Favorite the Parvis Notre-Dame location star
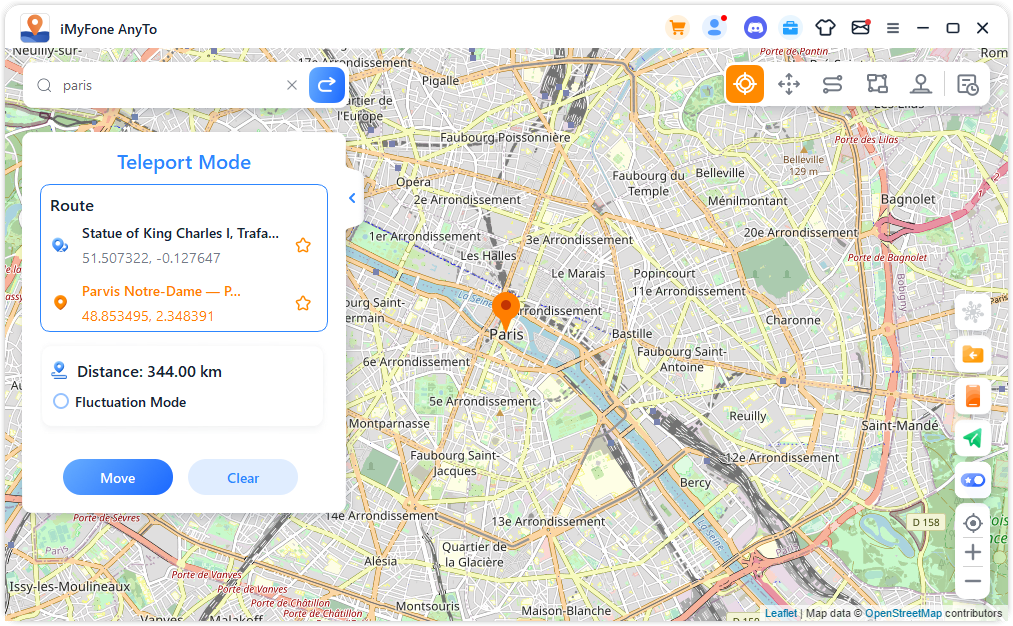1013x626 pixels. tap(303, 303)
